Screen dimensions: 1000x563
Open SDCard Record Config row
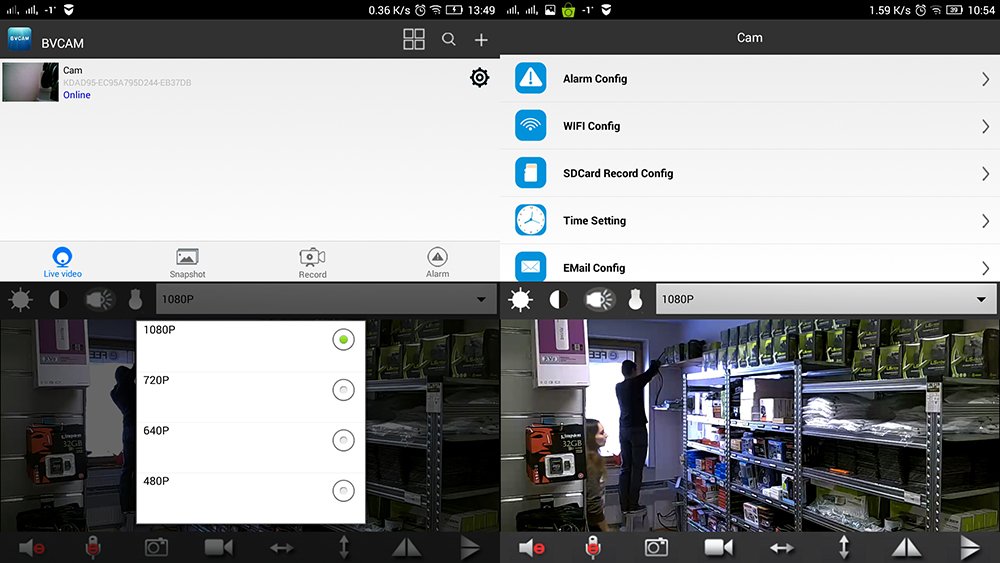[750, 173]
